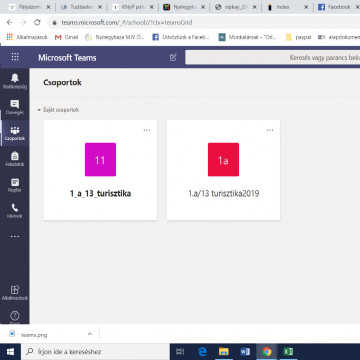This screenshot has width=360, height=360.
Task: Open the Gmail bookmark
Action: click(66, 37)
